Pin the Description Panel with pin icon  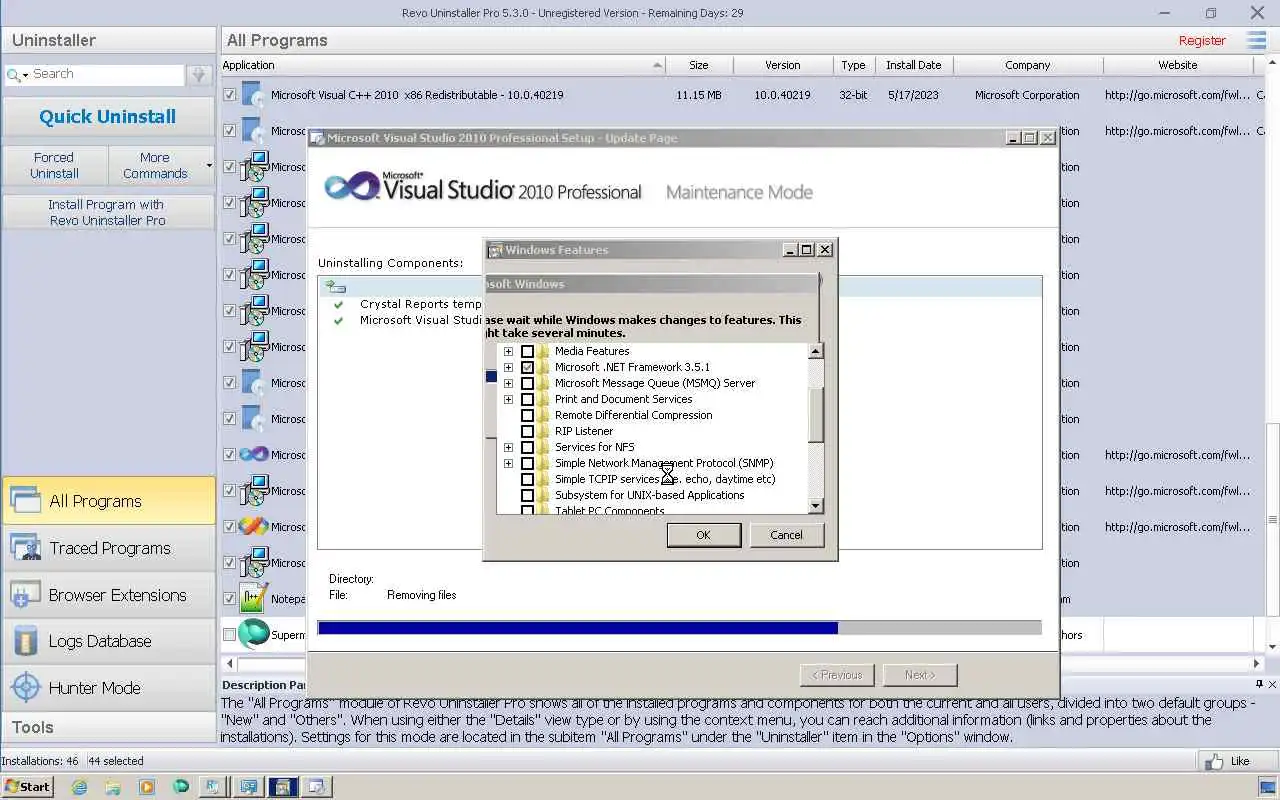point(1259,684)
